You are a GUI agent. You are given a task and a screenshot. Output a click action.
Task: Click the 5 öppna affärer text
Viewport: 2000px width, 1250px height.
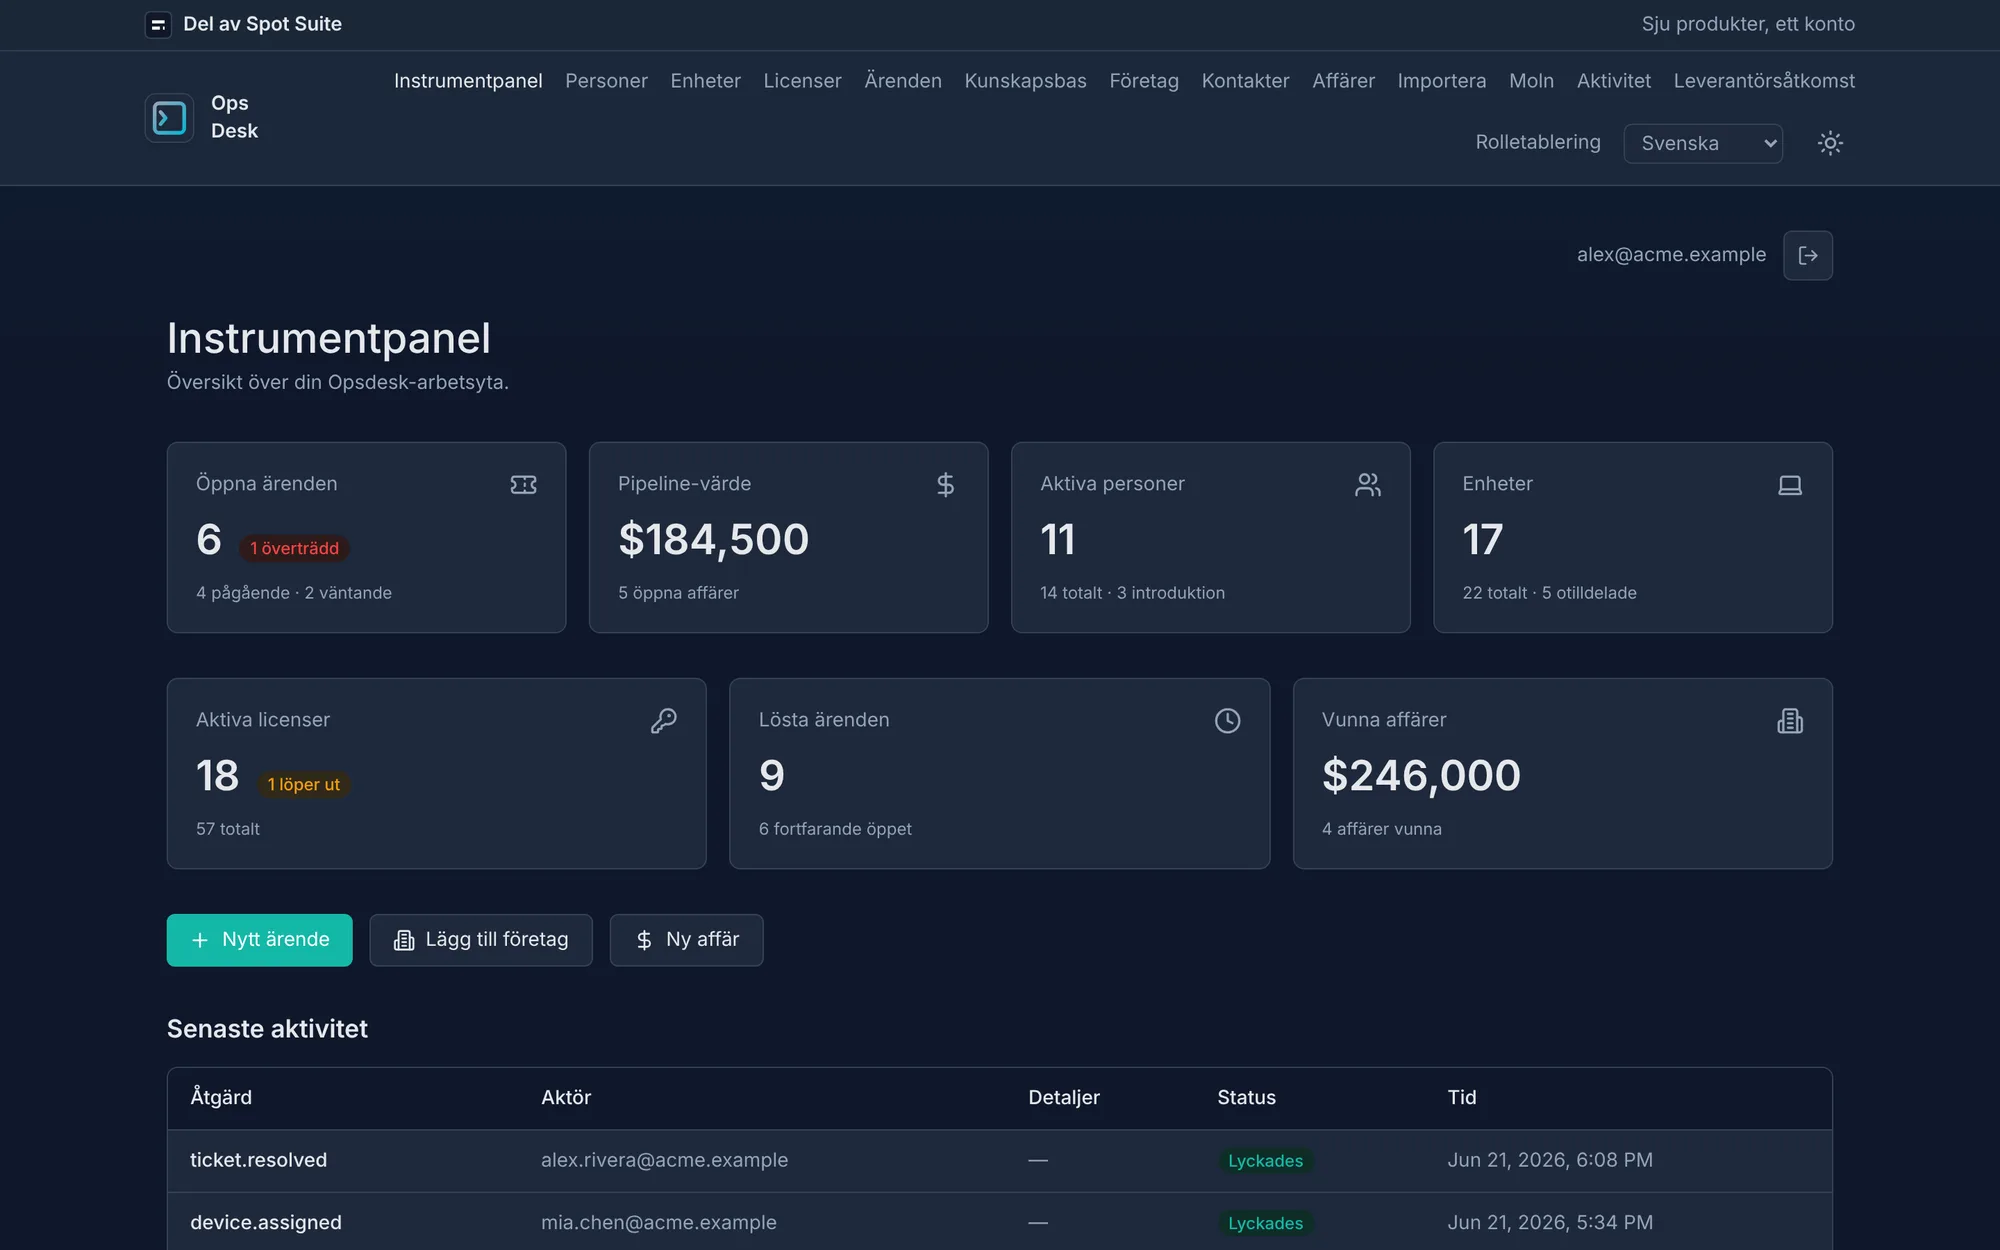[678, 593]
